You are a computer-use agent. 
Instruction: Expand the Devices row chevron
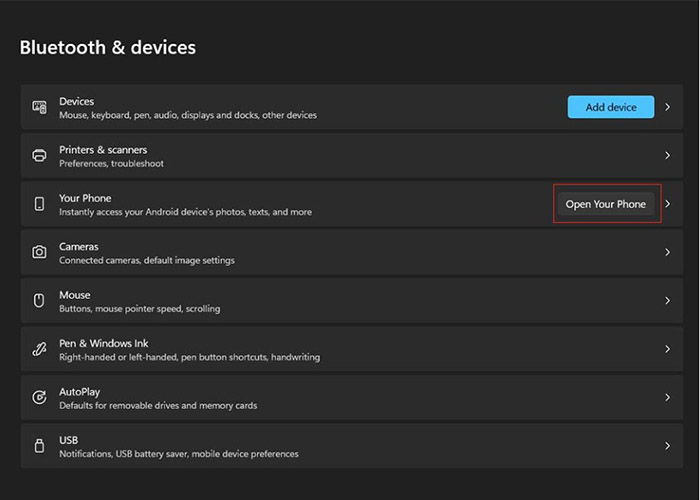(x=667, y=107)
